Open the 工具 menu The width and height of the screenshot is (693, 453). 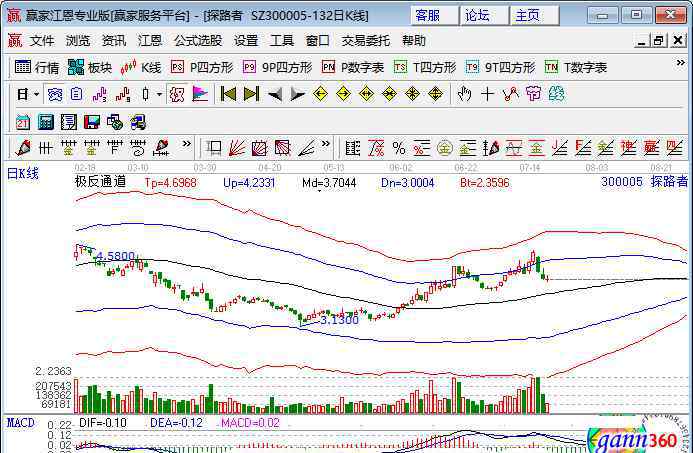(282, 41)
